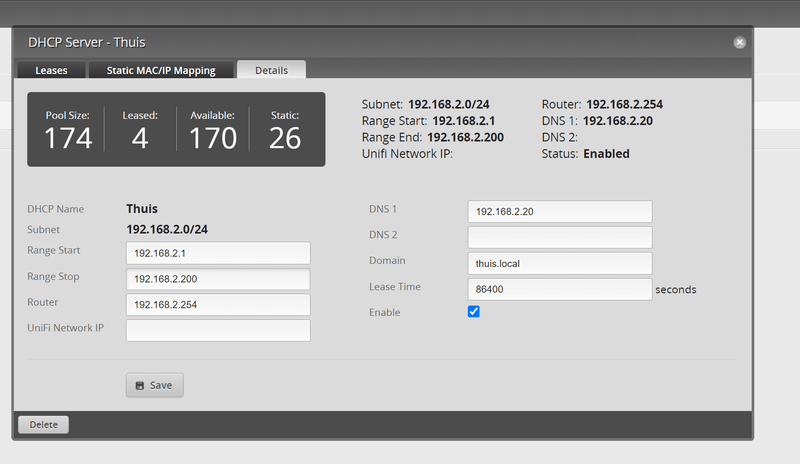Select the Details tab
800x464 pixels.
coord(271,70)
